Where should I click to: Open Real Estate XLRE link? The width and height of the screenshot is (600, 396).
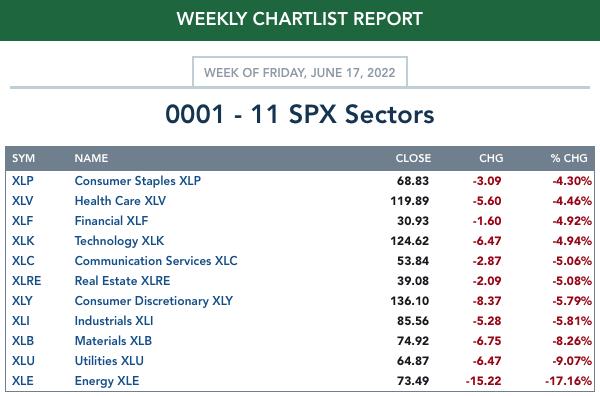tap(122, 280)
